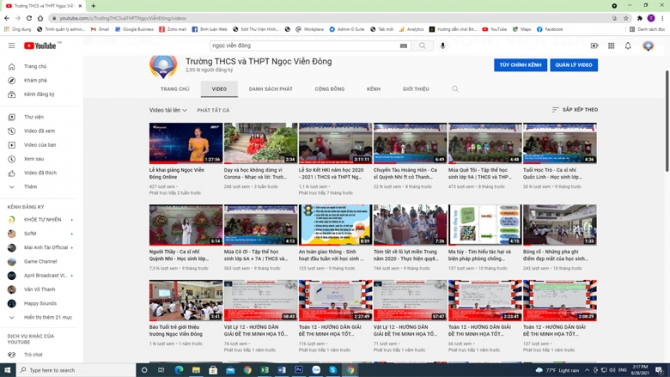Open Ma túy - Tìm hiểu tác hại thumbnail
The width and height of the screenshot is (670, 377).
click(485, 225)
